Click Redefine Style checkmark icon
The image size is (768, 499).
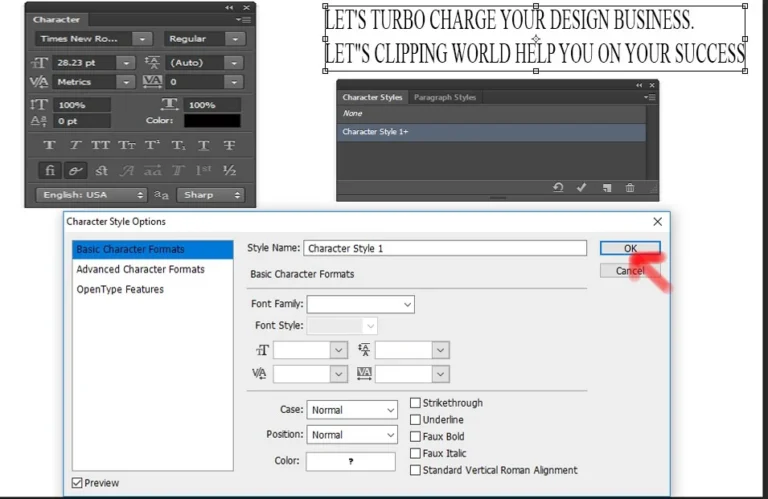581,187
